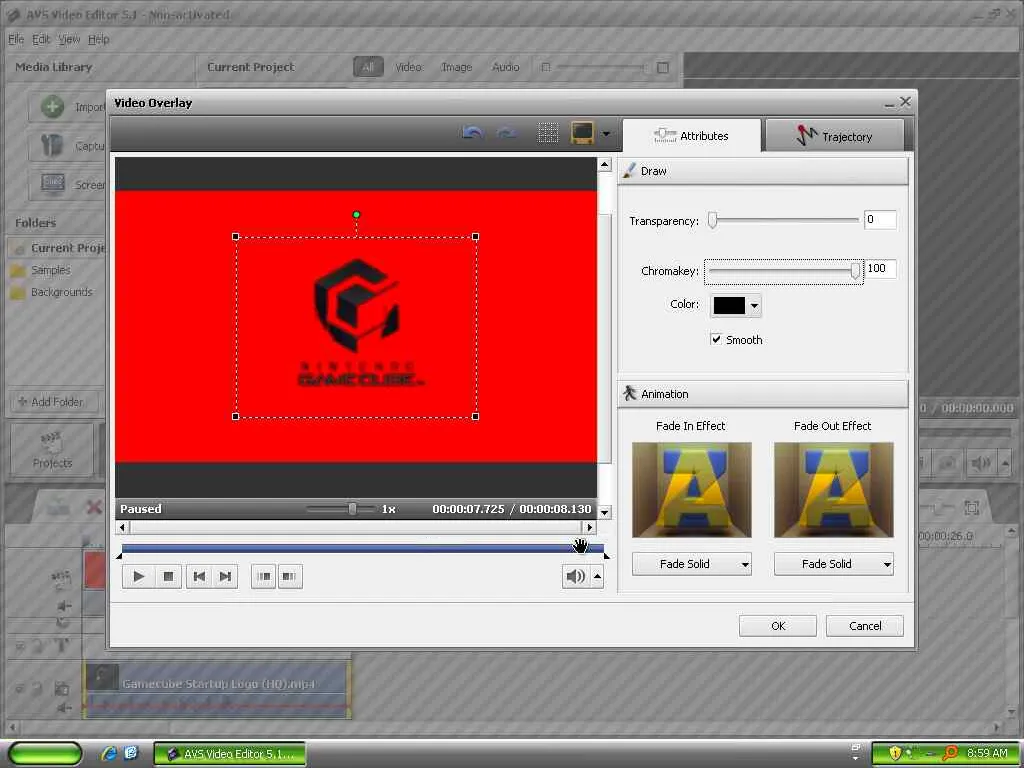Click the bottom-right resize handle of overlay
This screenshot has width=1024, height=768.
point(475,416)
